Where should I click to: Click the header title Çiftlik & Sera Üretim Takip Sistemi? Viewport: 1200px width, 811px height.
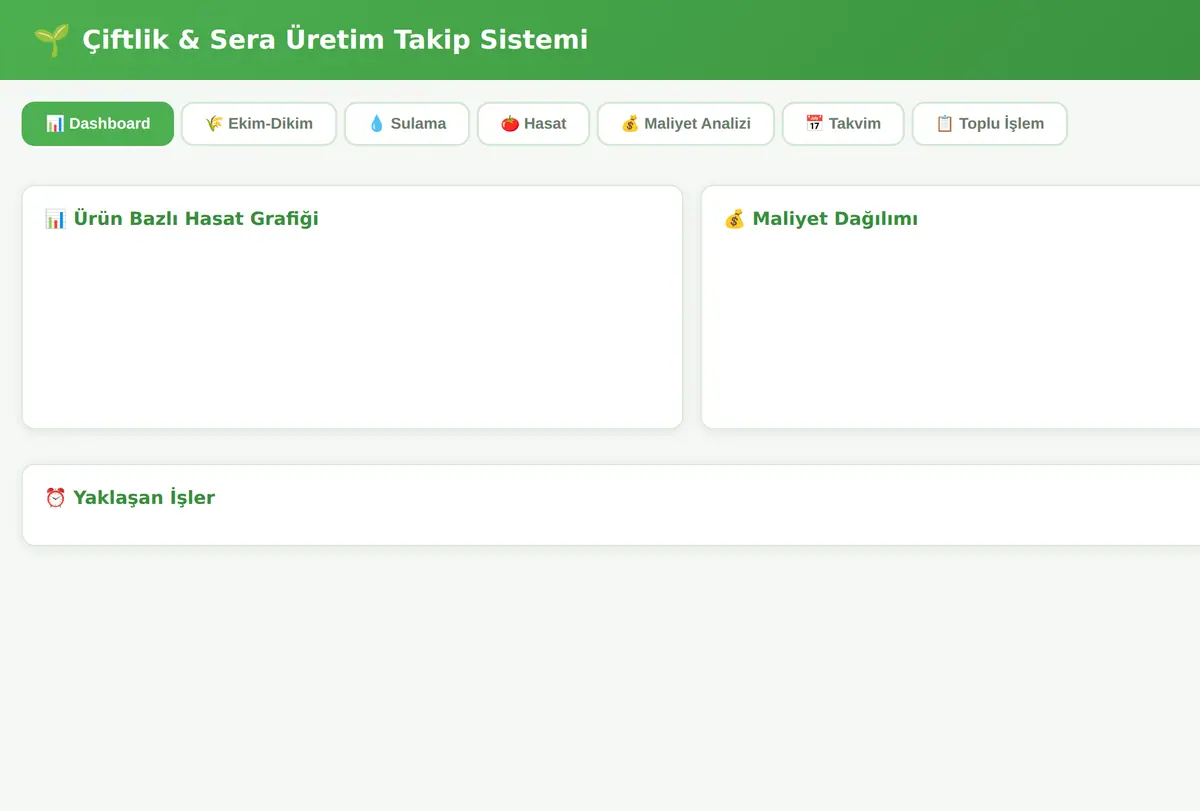(x=335, y=40)
